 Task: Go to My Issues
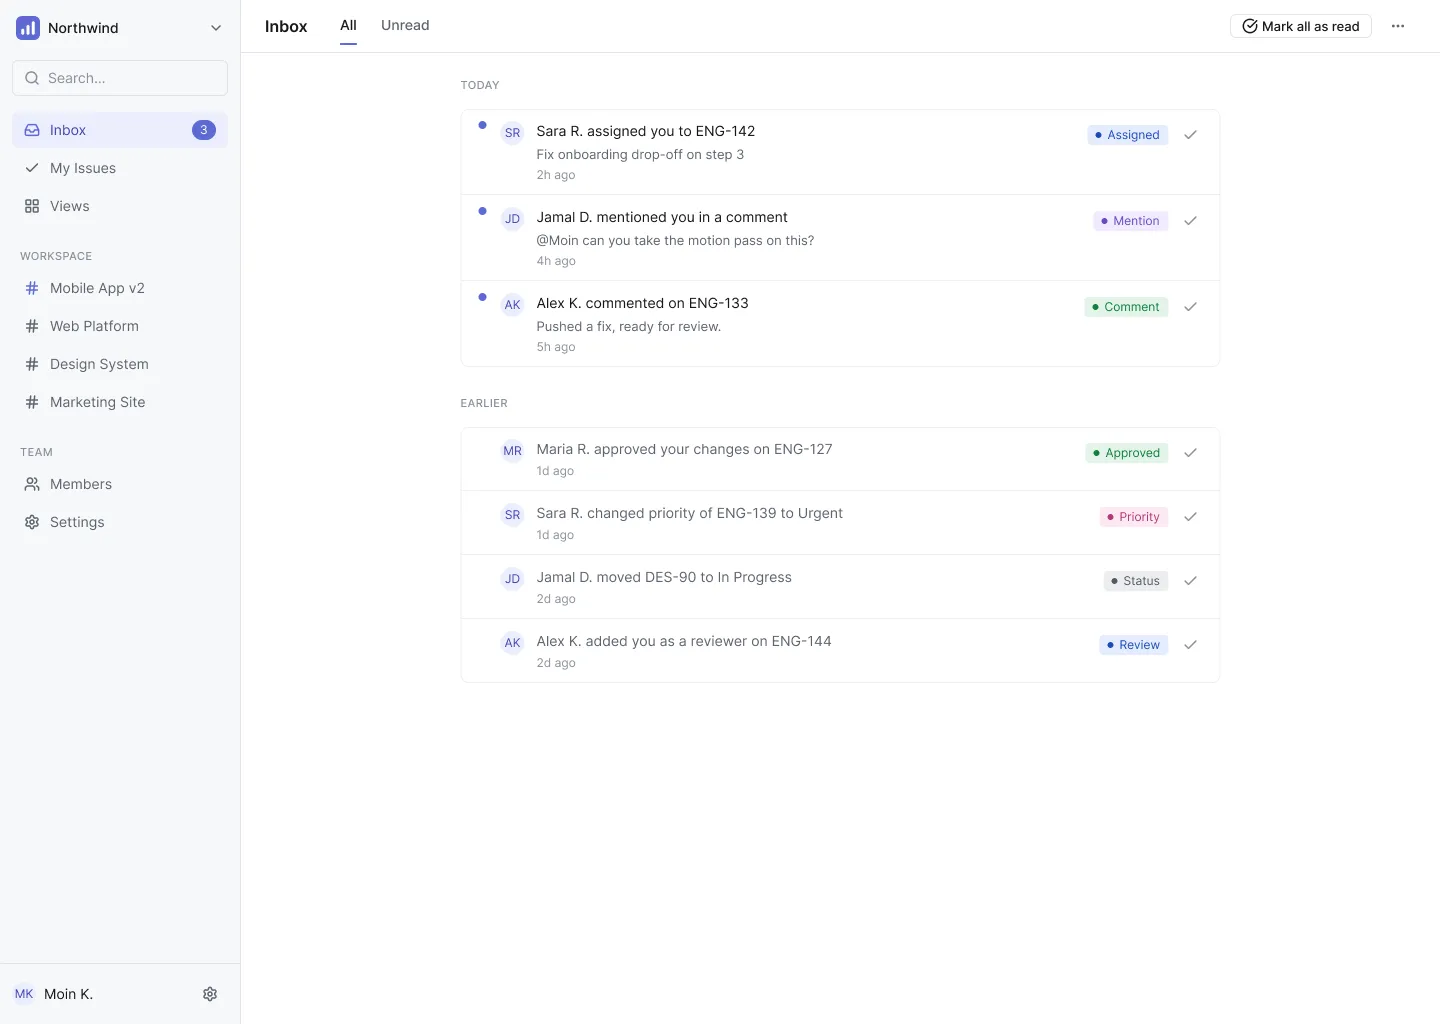[120, 168]
